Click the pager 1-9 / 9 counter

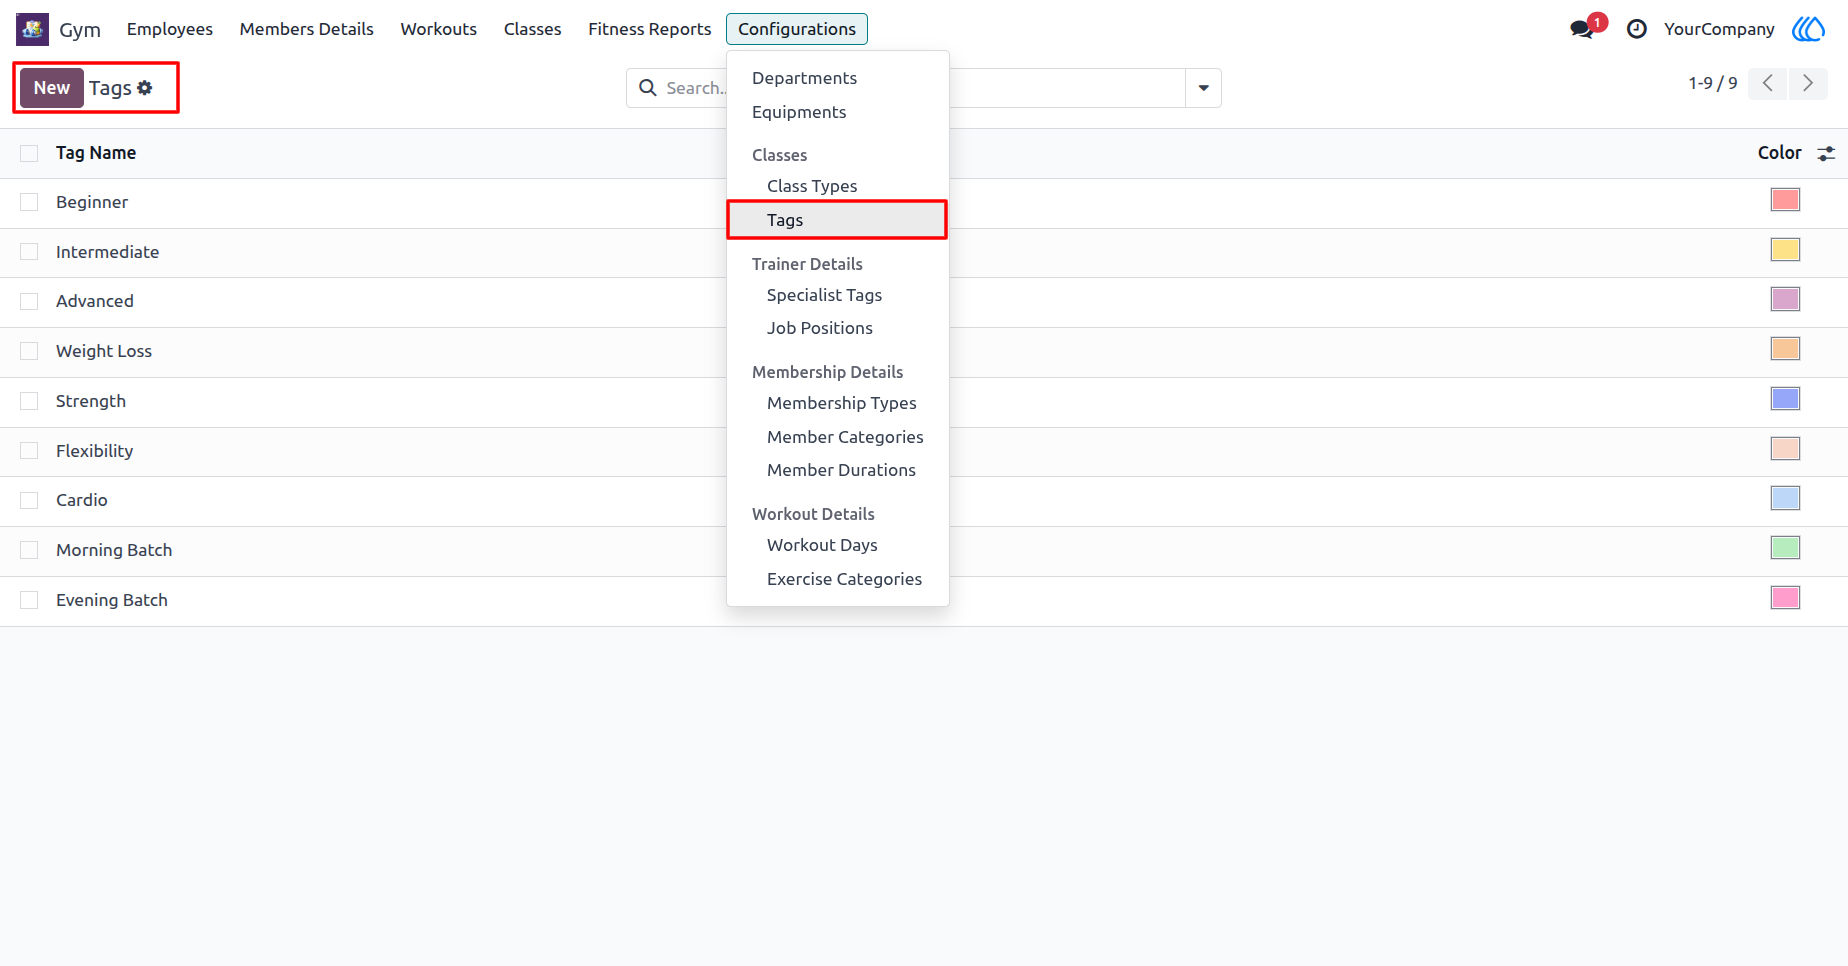[x=1713, y=83]
